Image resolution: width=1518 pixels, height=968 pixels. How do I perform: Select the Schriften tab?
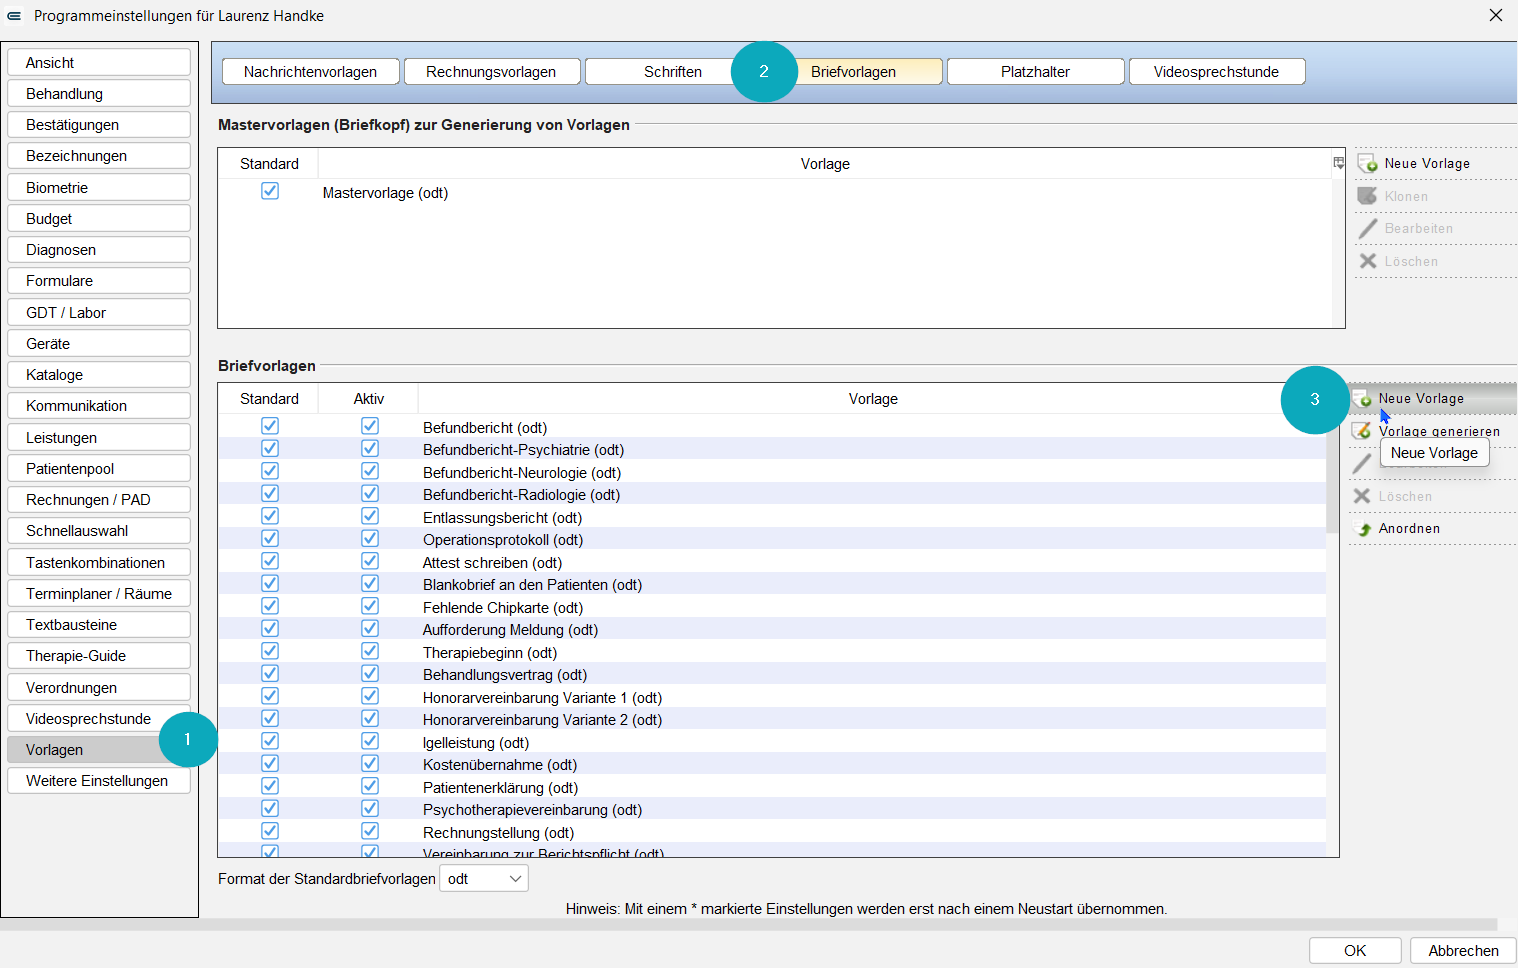[673, 72]
